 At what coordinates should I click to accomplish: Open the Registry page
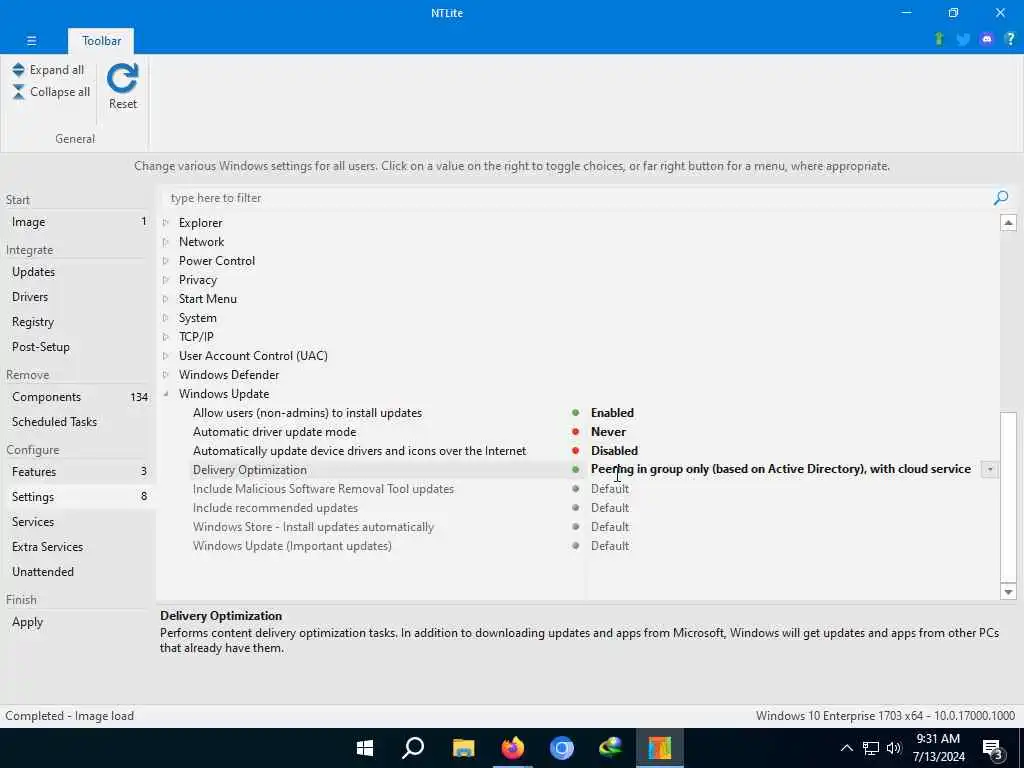pos(78,322)
